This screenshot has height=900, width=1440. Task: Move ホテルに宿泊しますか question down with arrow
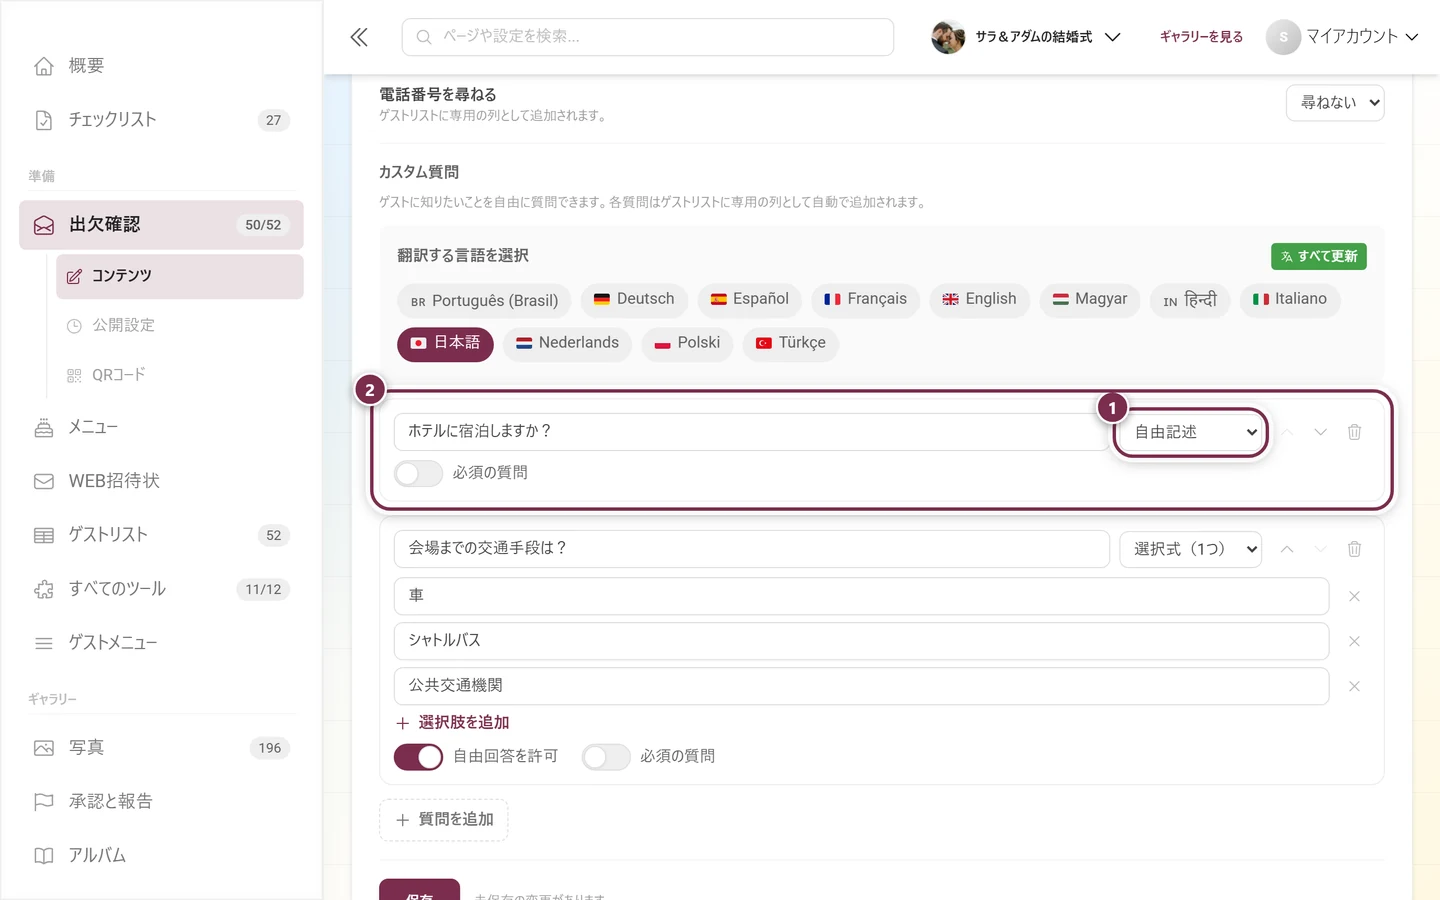(x=1320, y=432)
